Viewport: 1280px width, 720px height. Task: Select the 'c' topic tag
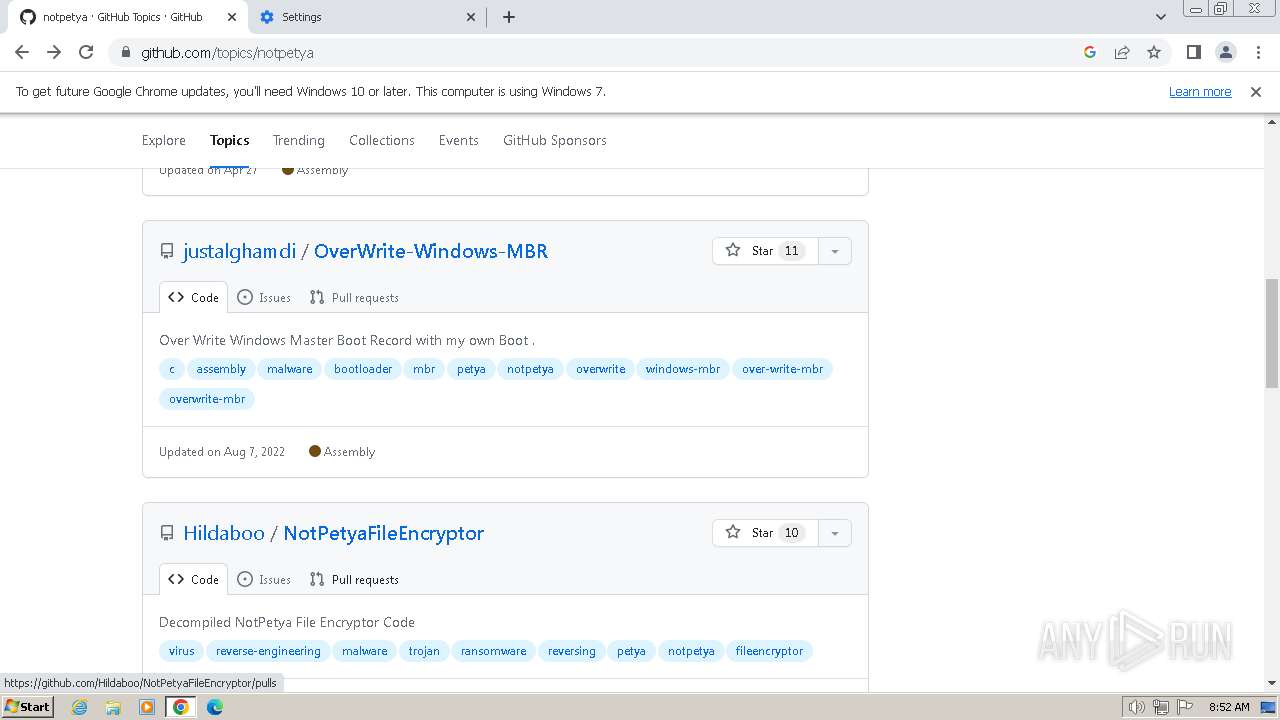click(x=171, y=369)
